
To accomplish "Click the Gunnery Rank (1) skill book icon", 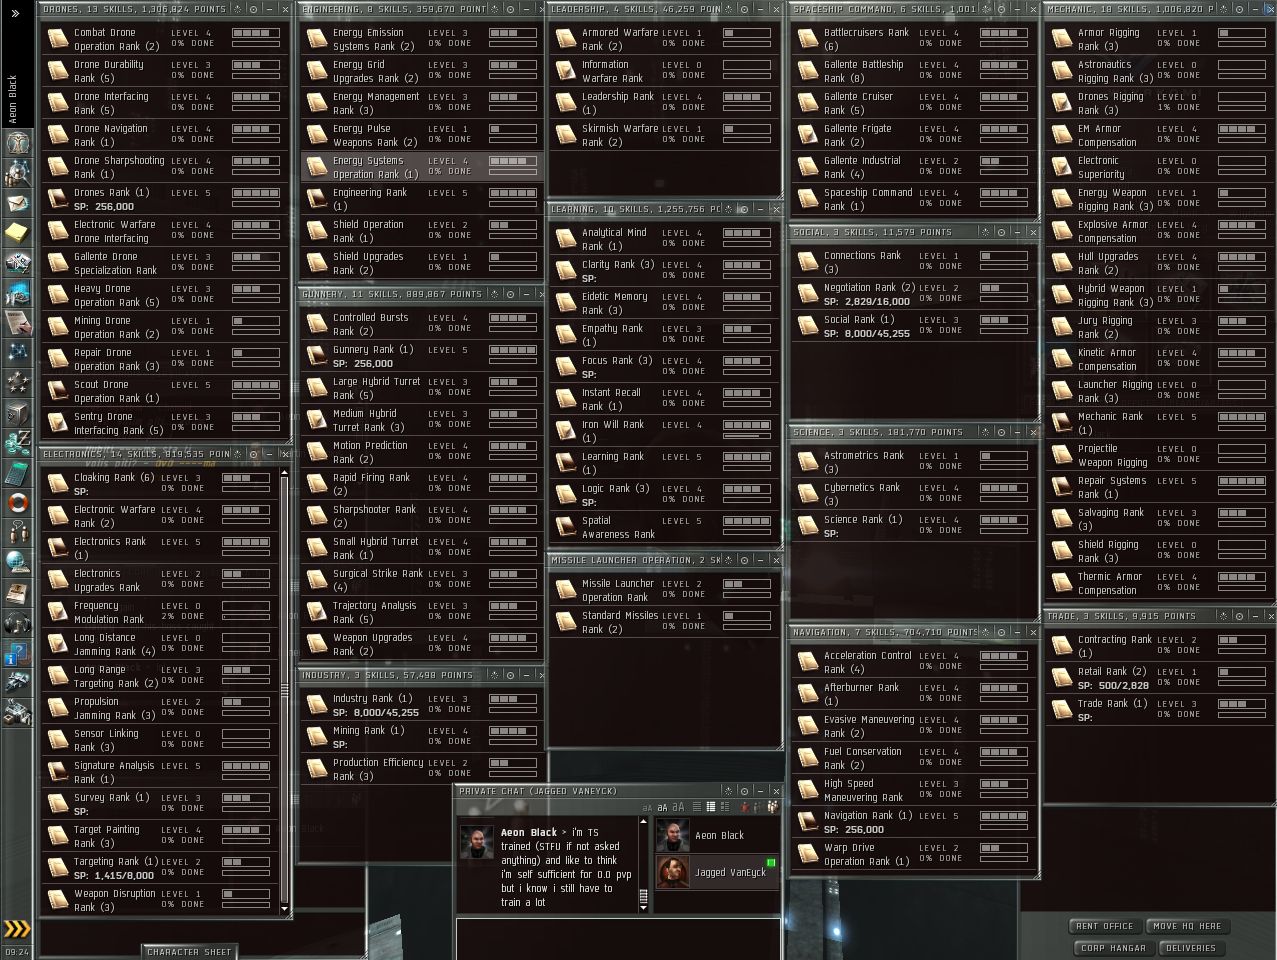I will 317,356.
